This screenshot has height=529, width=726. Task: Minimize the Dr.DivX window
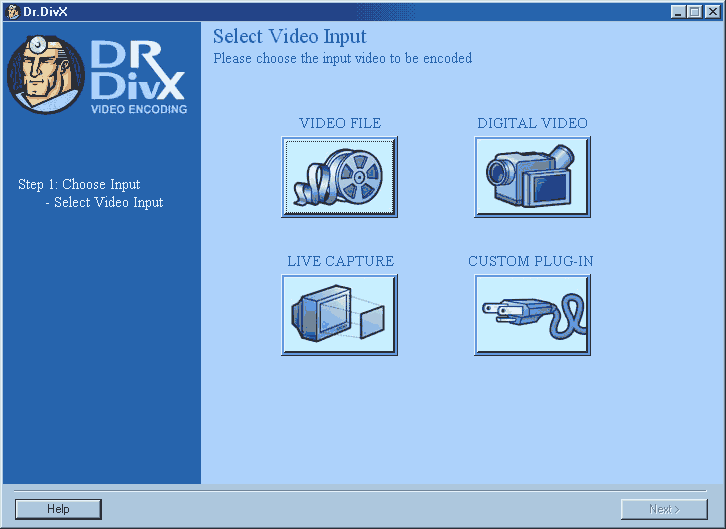tap(679, 11)
